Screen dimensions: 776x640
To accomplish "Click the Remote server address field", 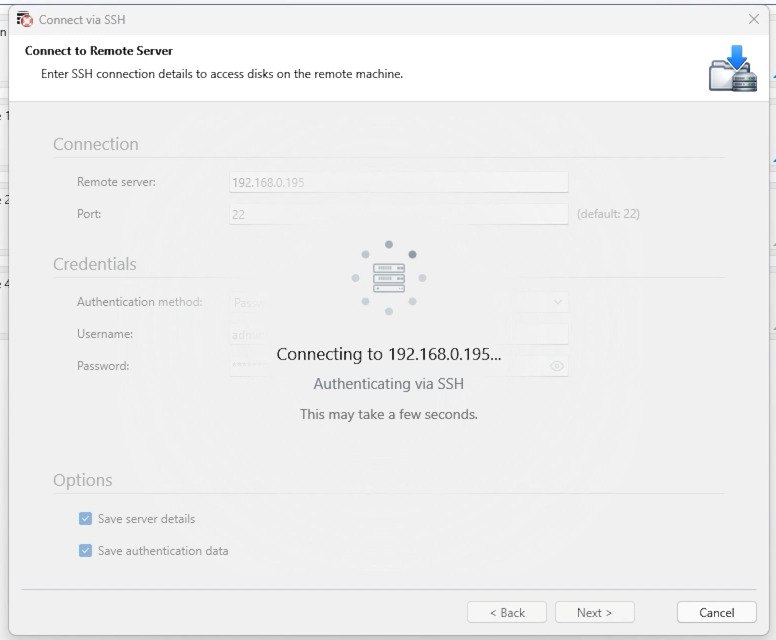I will (398, 182).
